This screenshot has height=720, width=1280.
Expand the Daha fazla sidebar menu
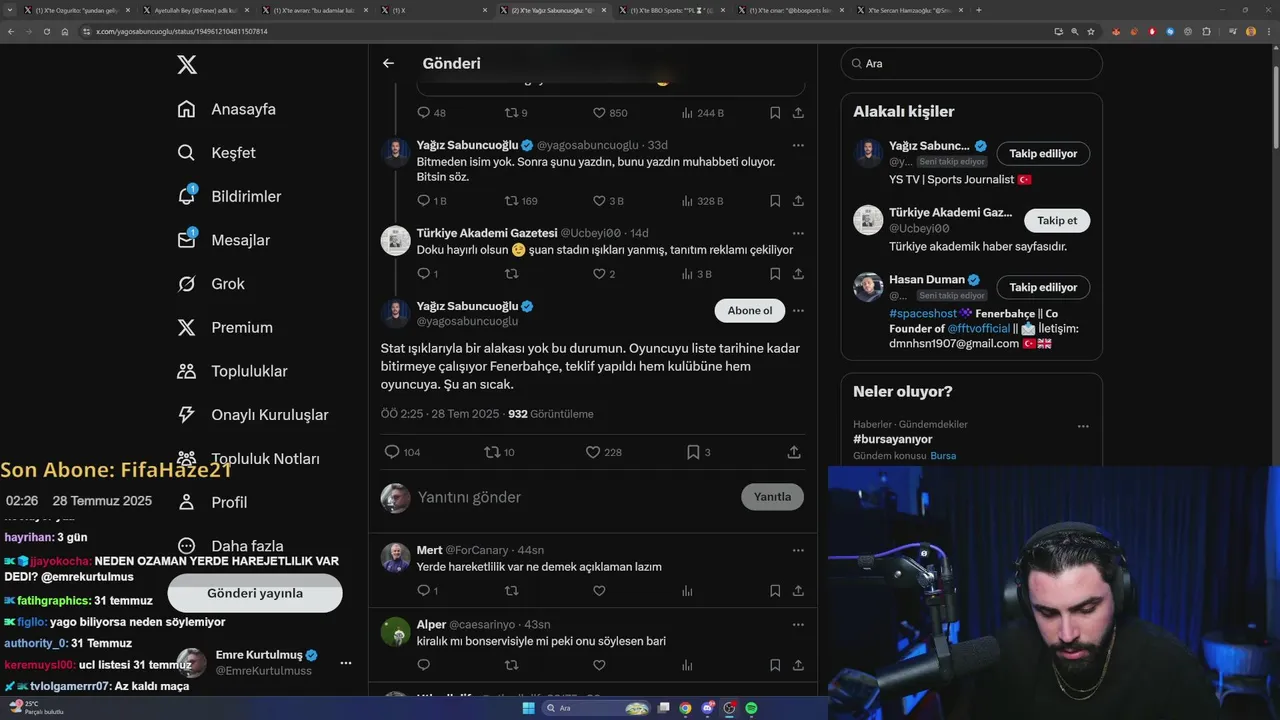pyautogui.click(x=232, y=546)
